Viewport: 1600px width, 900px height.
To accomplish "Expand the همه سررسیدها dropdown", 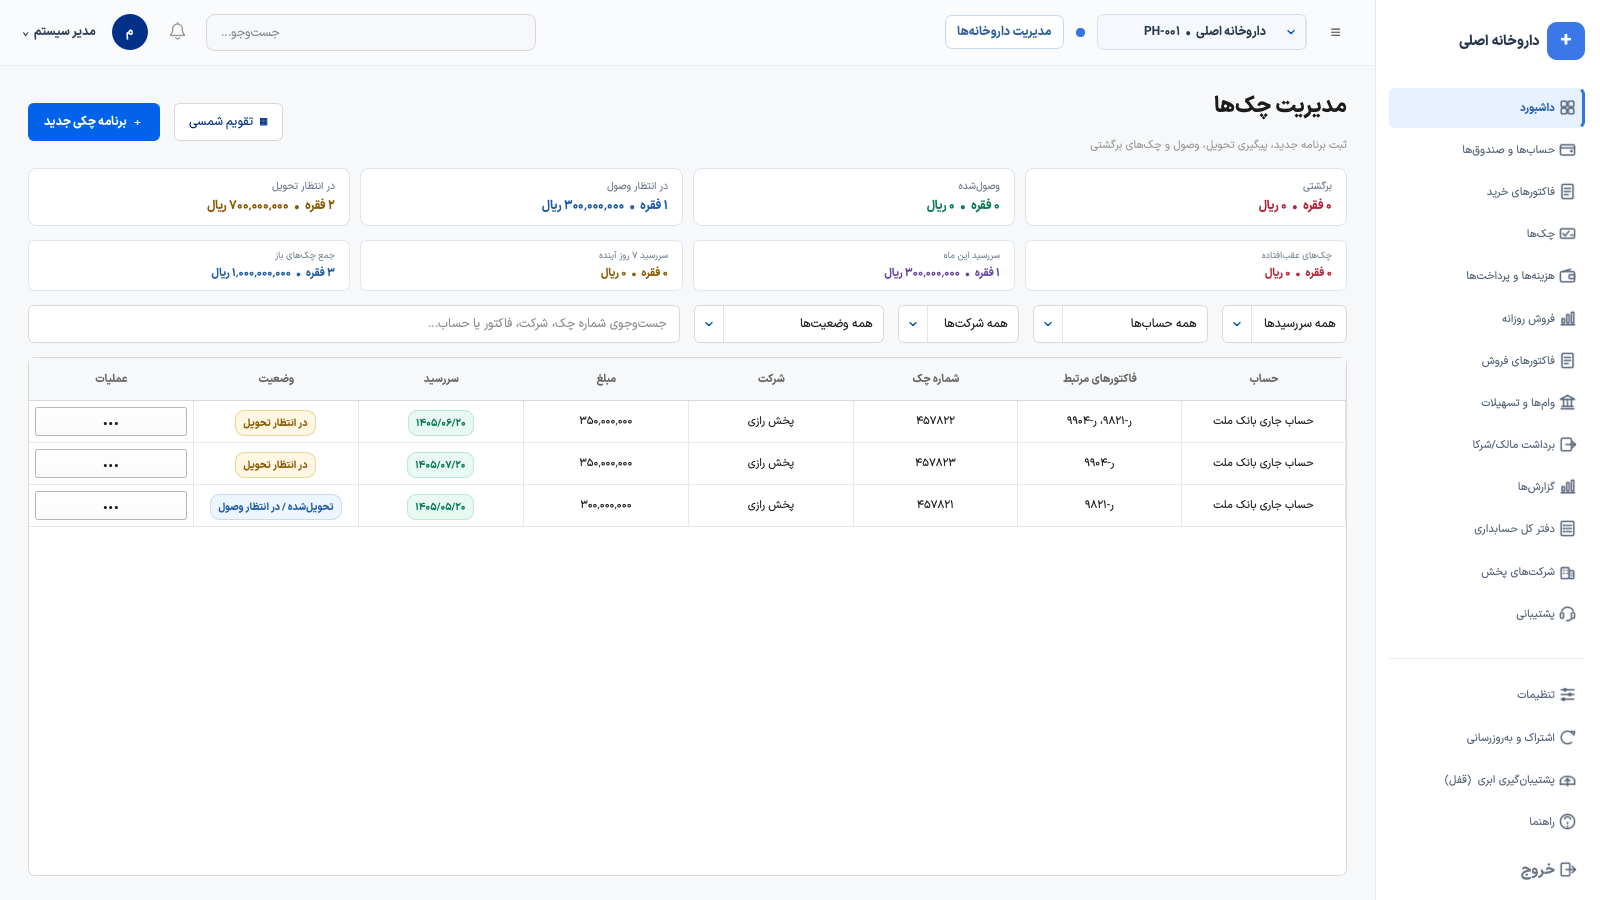I will (x=1284, y=324).
